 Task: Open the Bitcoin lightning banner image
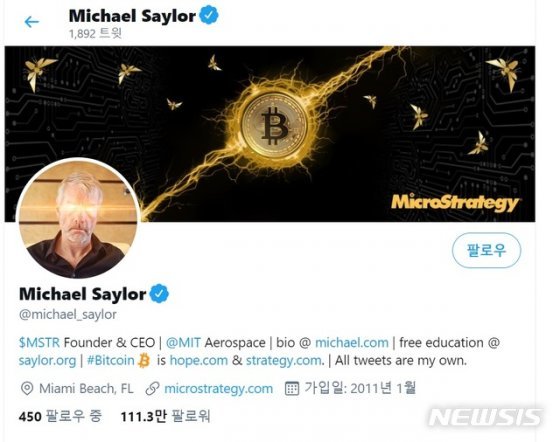[x=270, y=134]
